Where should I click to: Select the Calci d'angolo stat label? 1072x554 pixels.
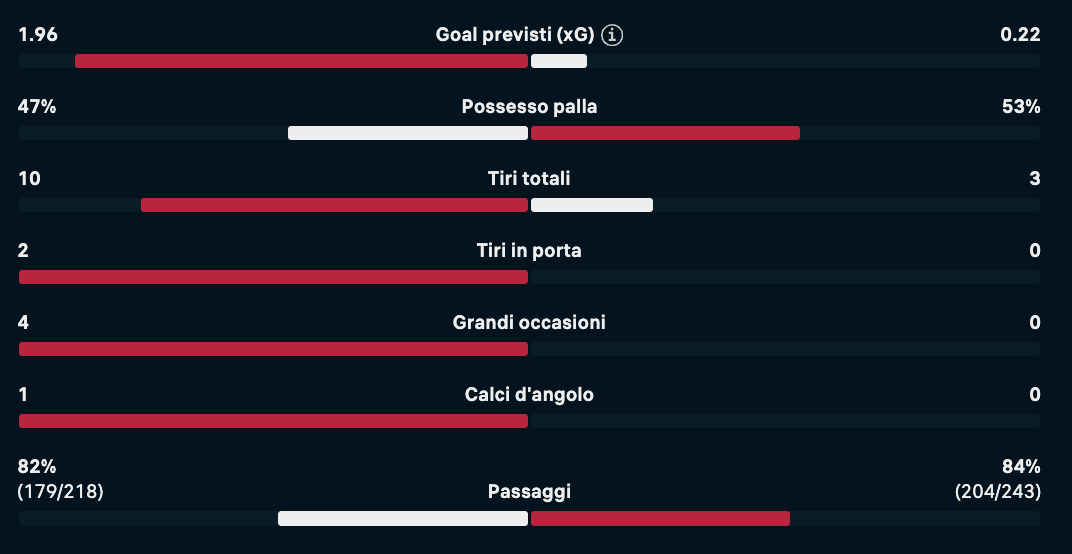[x=529, y=395]
